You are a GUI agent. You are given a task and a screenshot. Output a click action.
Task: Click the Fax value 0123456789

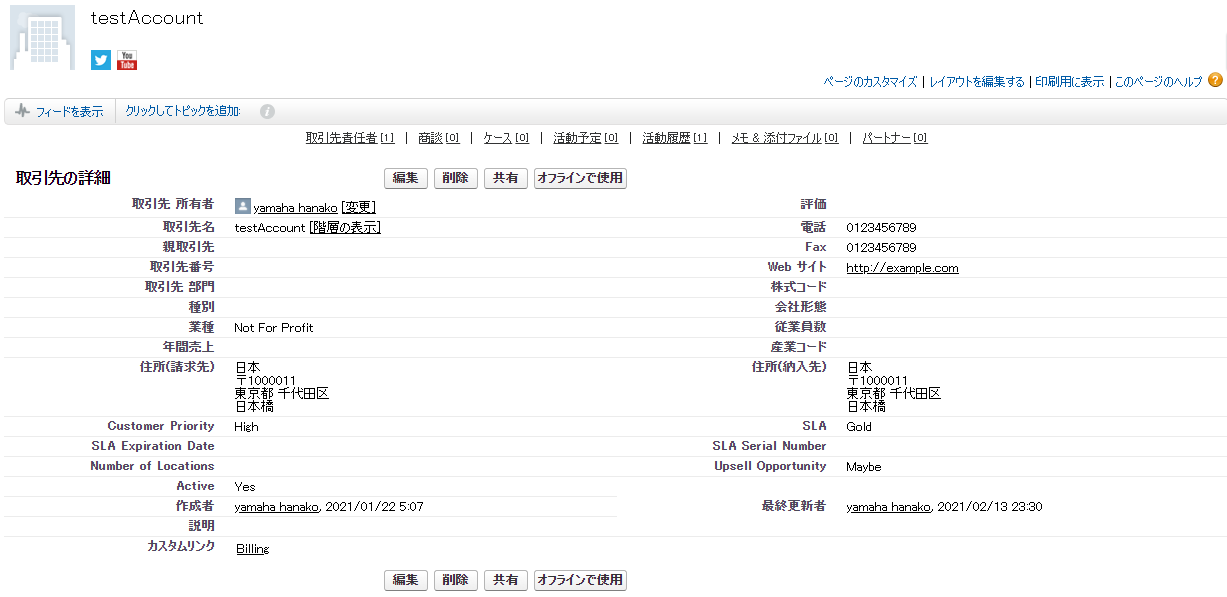pyautogui.click(x=881, y=247)
